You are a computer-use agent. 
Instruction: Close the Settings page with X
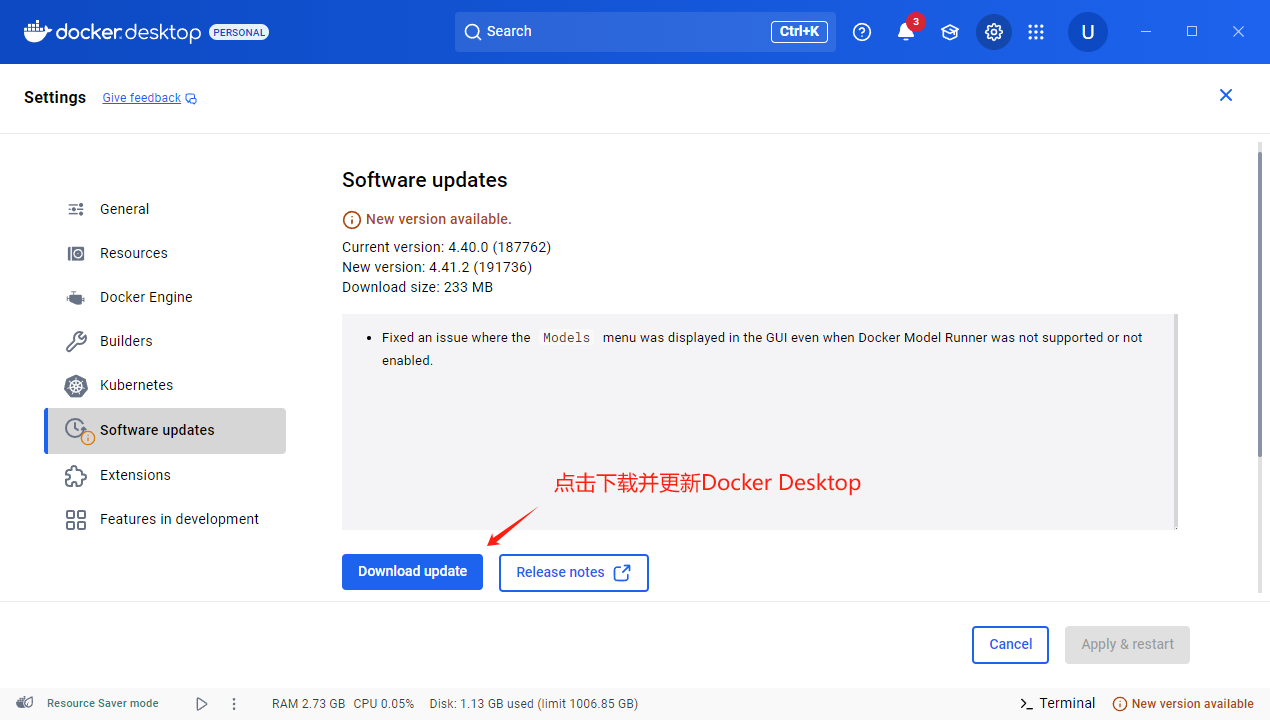pyautogui.click(x=1226, y=95)
